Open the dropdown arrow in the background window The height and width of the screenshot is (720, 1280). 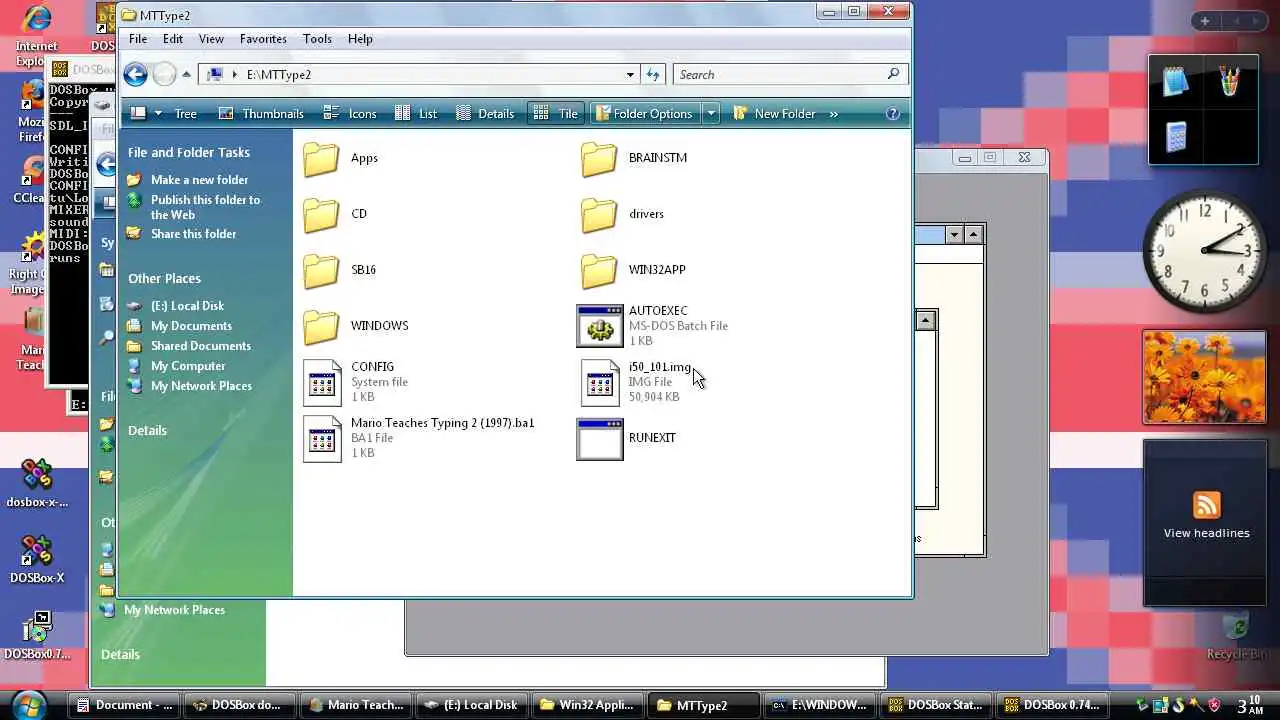(x=955, y=234)
